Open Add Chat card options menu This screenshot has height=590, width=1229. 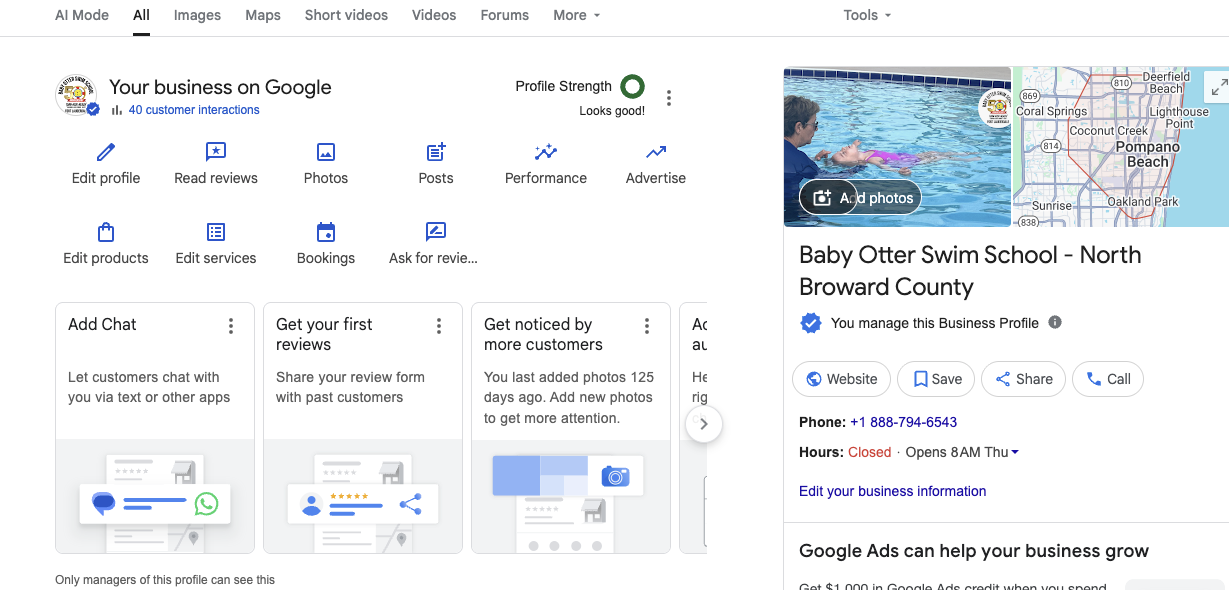tap(231, 326)
